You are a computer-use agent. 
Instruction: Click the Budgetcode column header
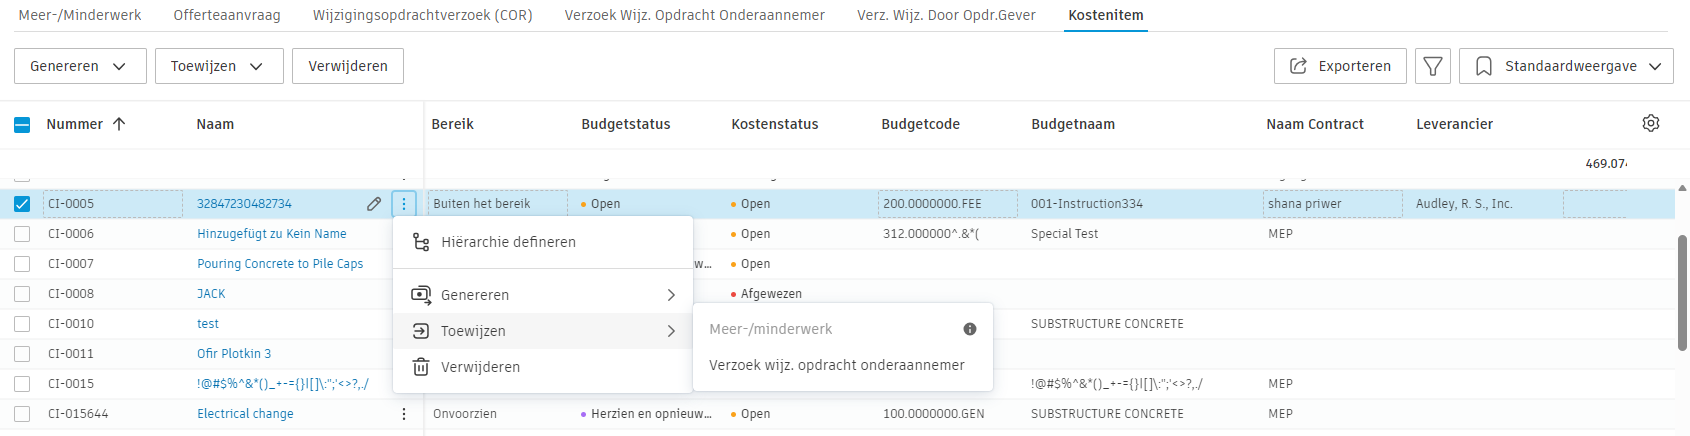pyautogui.click(x=921, y=124)
